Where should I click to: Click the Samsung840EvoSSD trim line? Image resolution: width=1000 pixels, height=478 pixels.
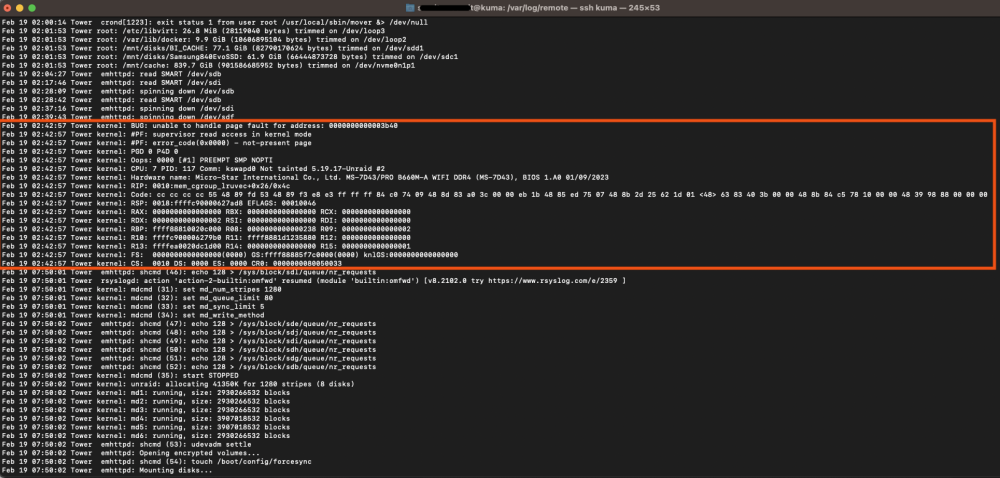click(230, 57)
